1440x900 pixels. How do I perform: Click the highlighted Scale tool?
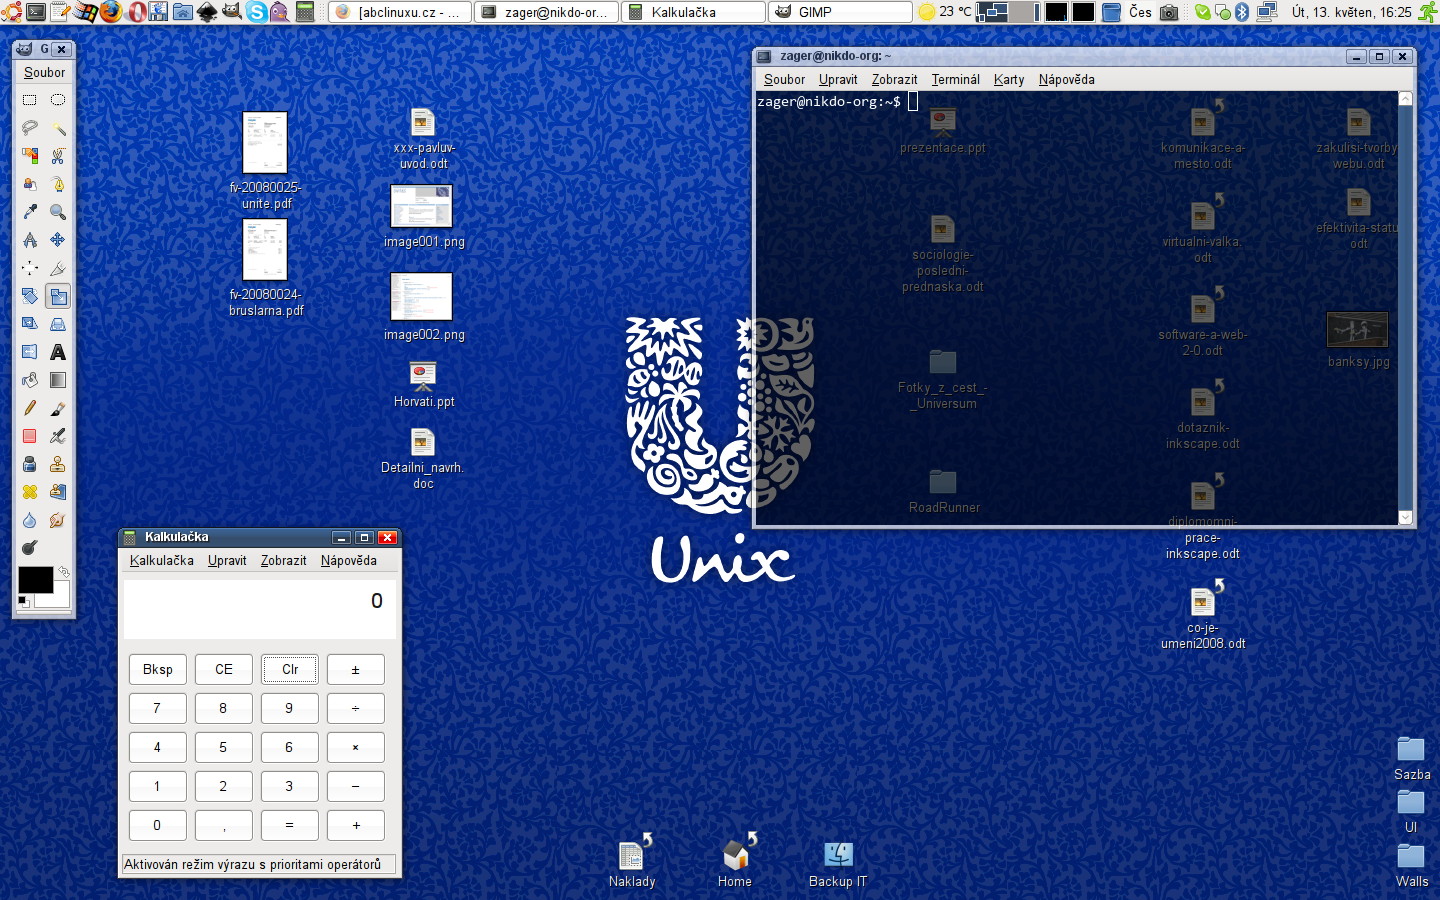click(58, 296)
